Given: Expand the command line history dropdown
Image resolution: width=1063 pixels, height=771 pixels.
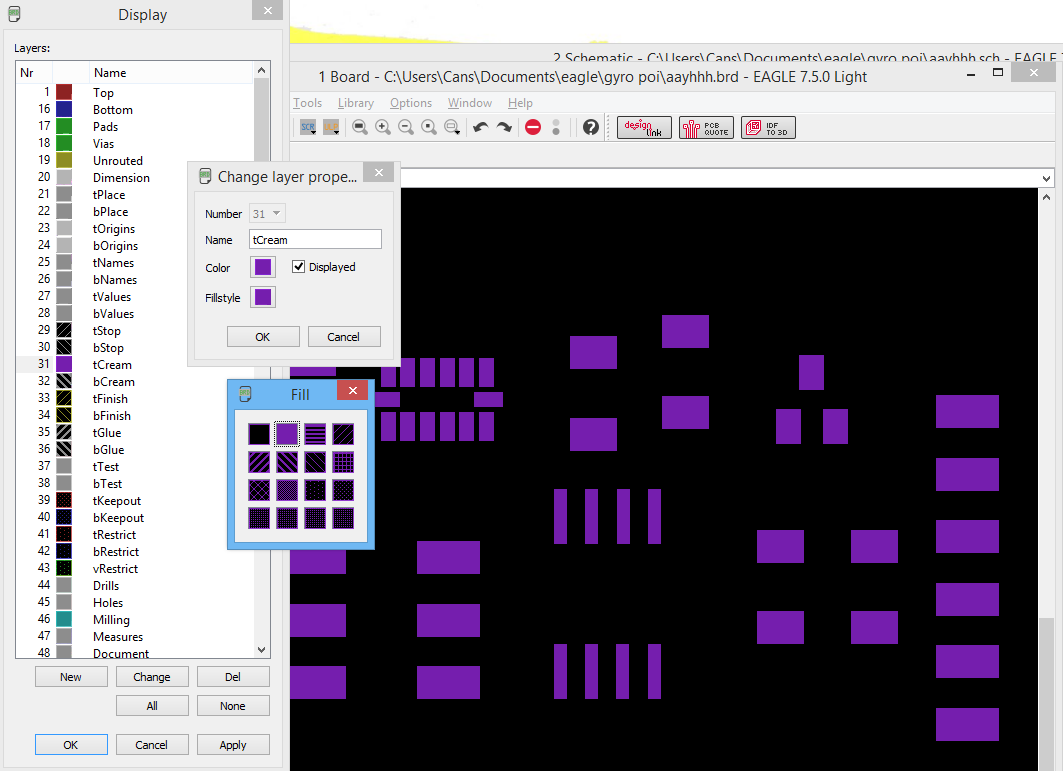Looking at the screenshot, I should point(1046,178).
